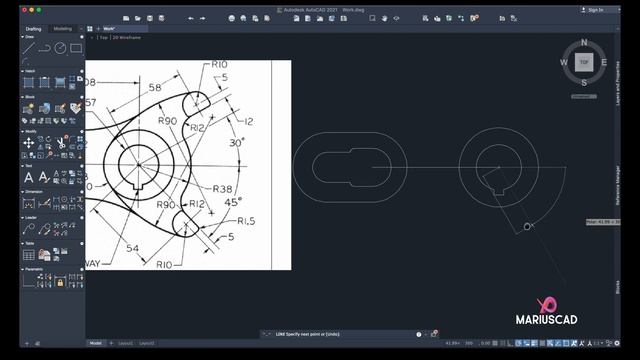This screenshot has width=640, height=360.
Task: Switch to the Drafting workspace tab
Action: click(x=33, y=29)
